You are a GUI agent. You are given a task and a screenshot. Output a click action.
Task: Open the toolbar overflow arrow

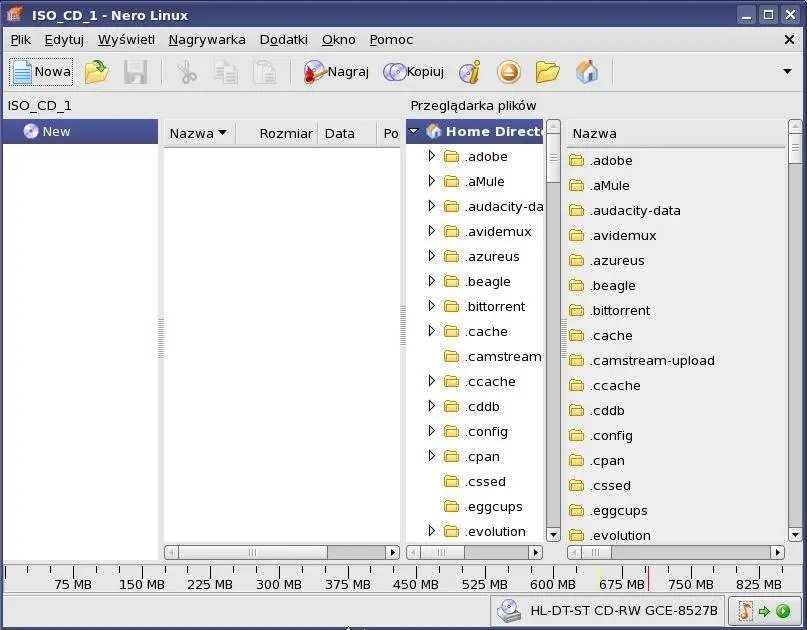point(787,72)
